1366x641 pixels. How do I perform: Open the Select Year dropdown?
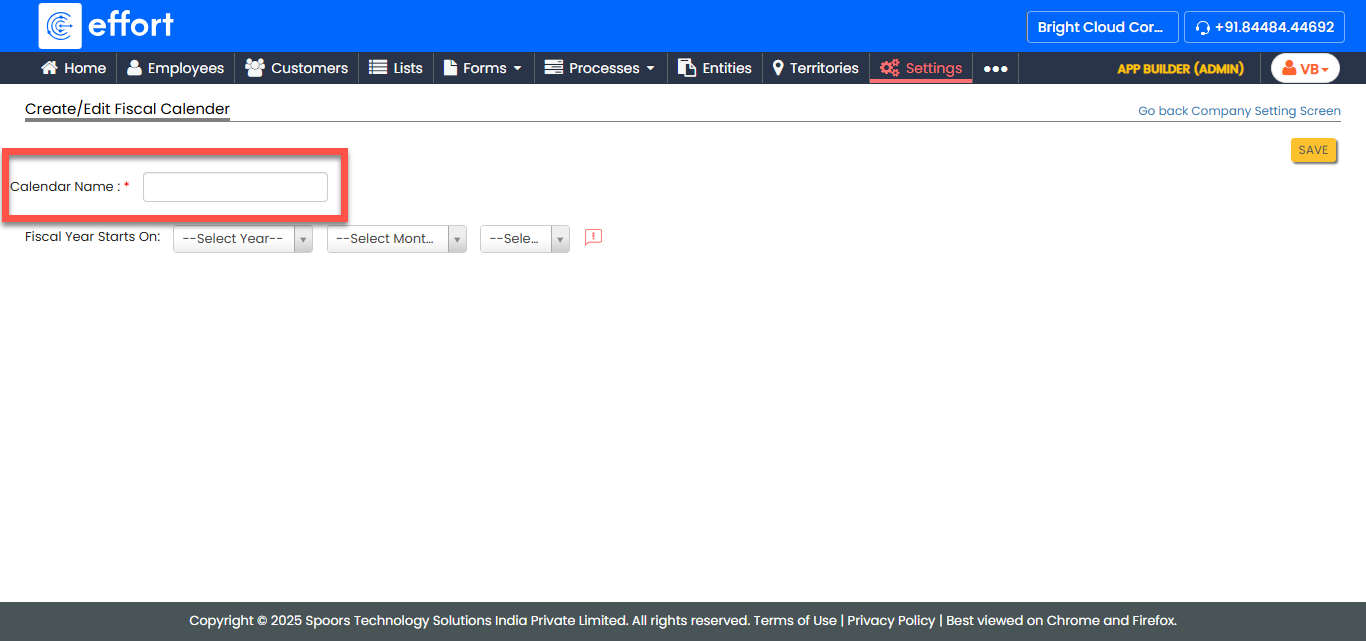pyautogui.click(x=243, y=239)
